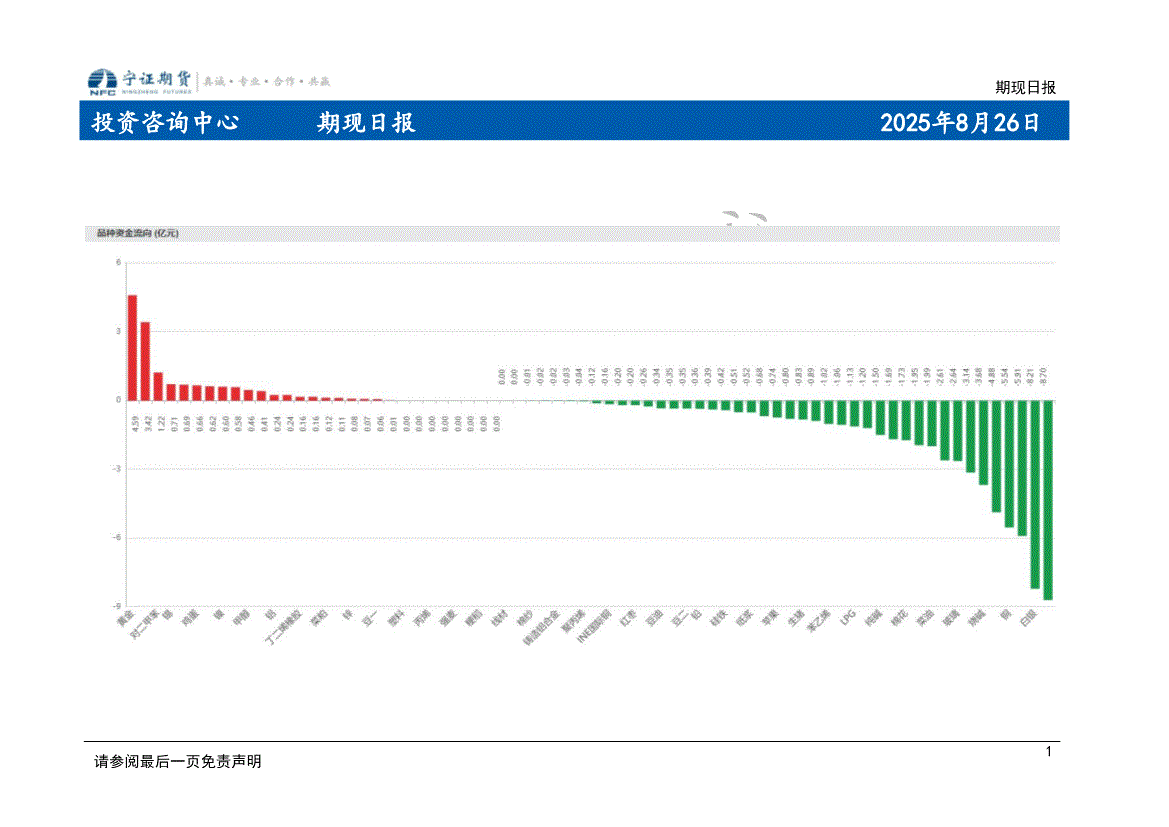This screenshot has height=827, width=1169.
Task: Click the x-axis label 鸡蛋
Action: coord(190,617)
